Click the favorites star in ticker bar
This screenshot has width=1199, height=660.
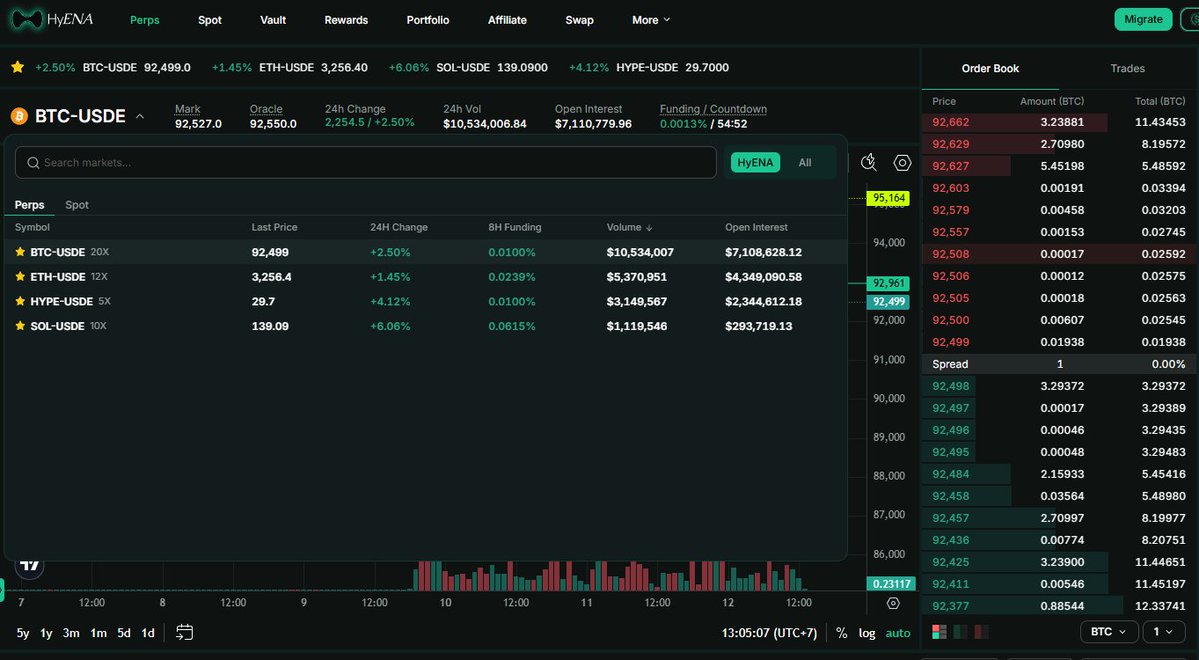[x=18, y=67]
